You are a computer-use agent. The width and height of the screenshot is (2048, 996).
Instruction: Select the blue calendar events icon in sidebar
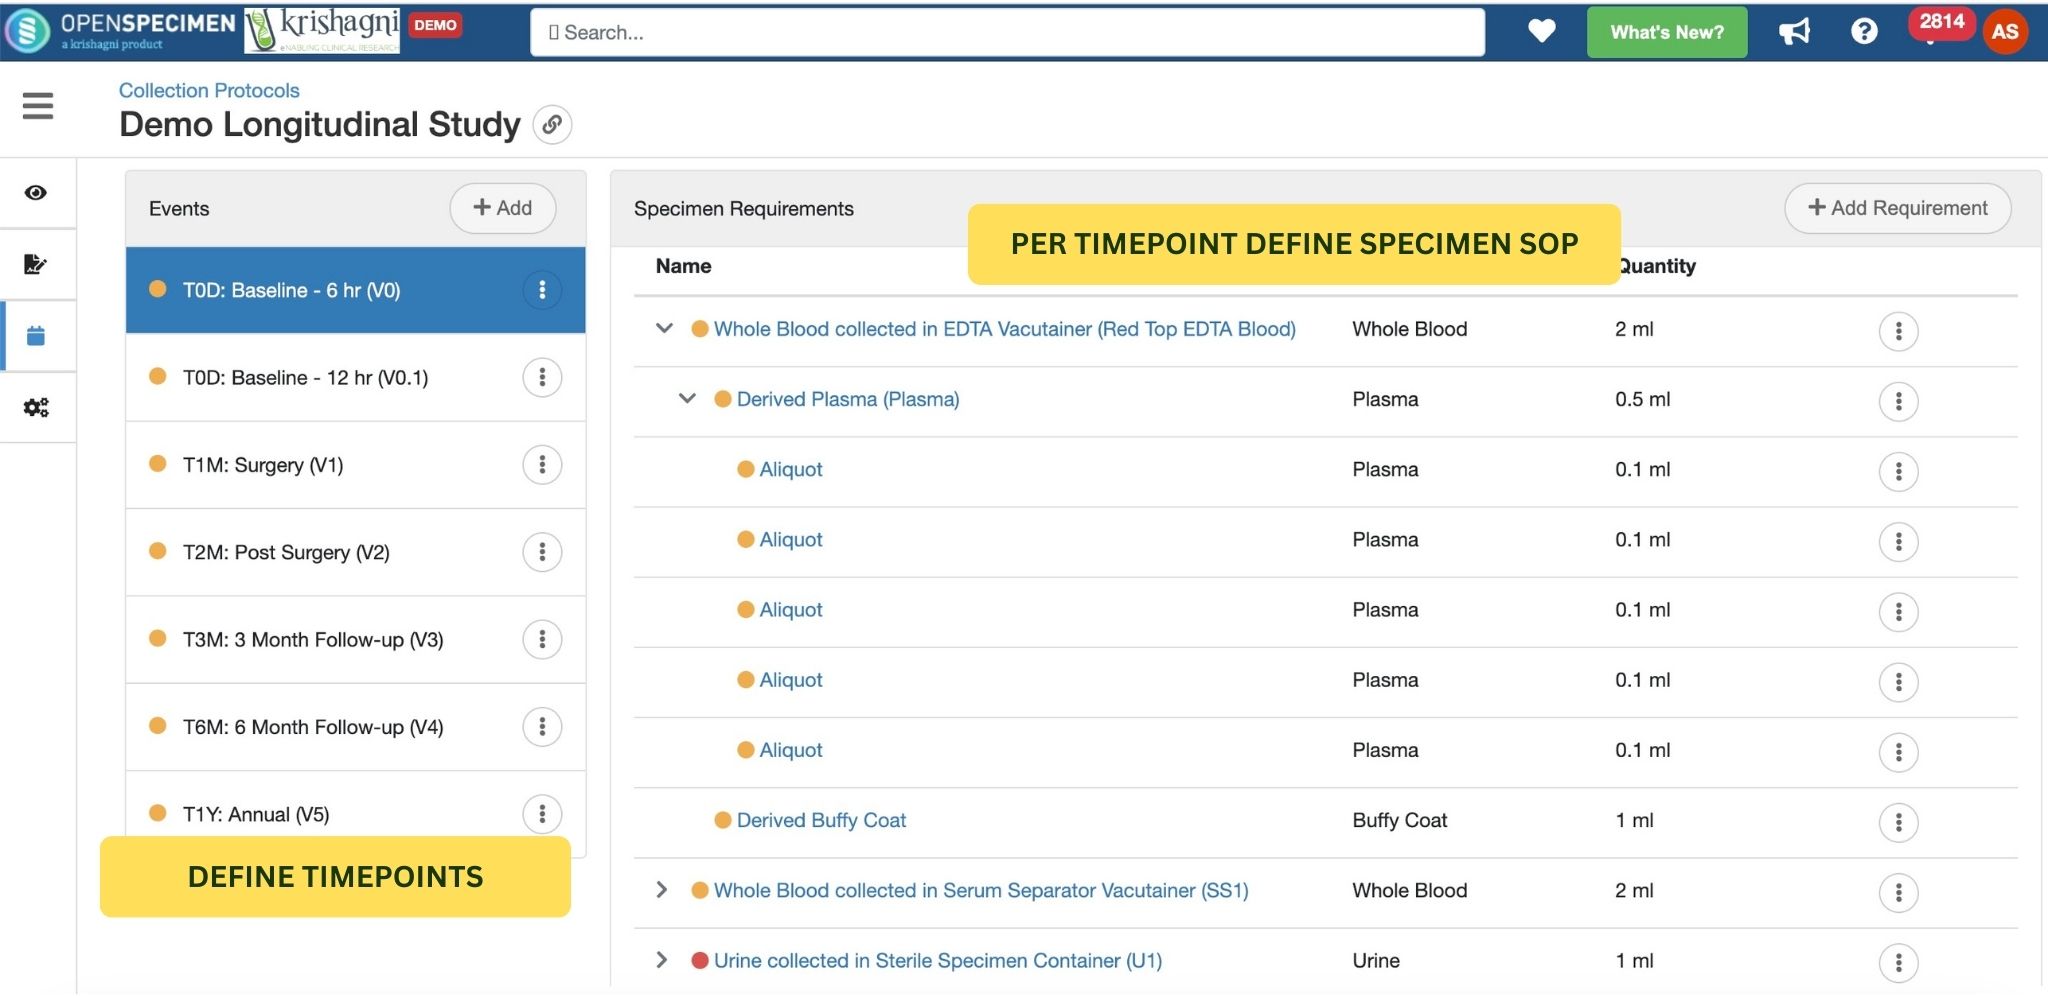click(x=37, y=337)
